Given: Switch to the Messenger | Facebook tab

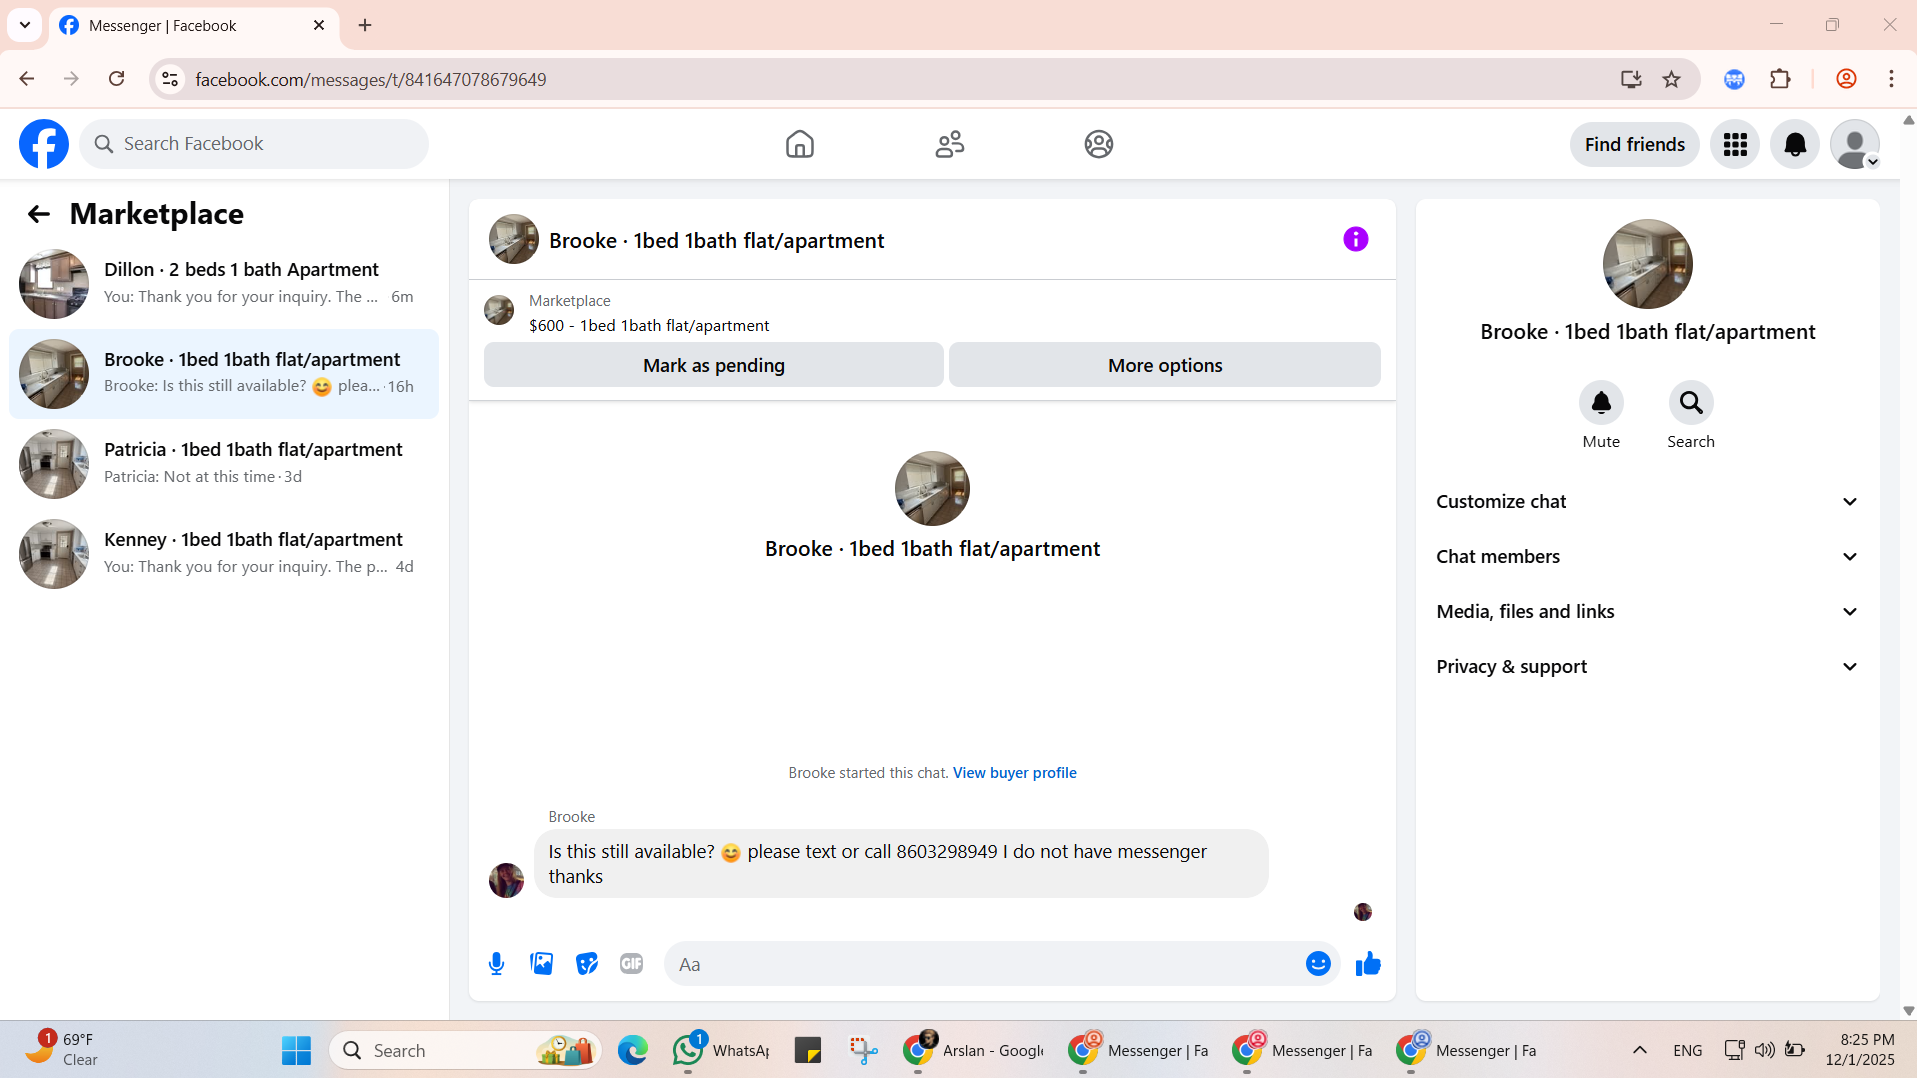Looking at the screenshot, I should coord(195,25).
